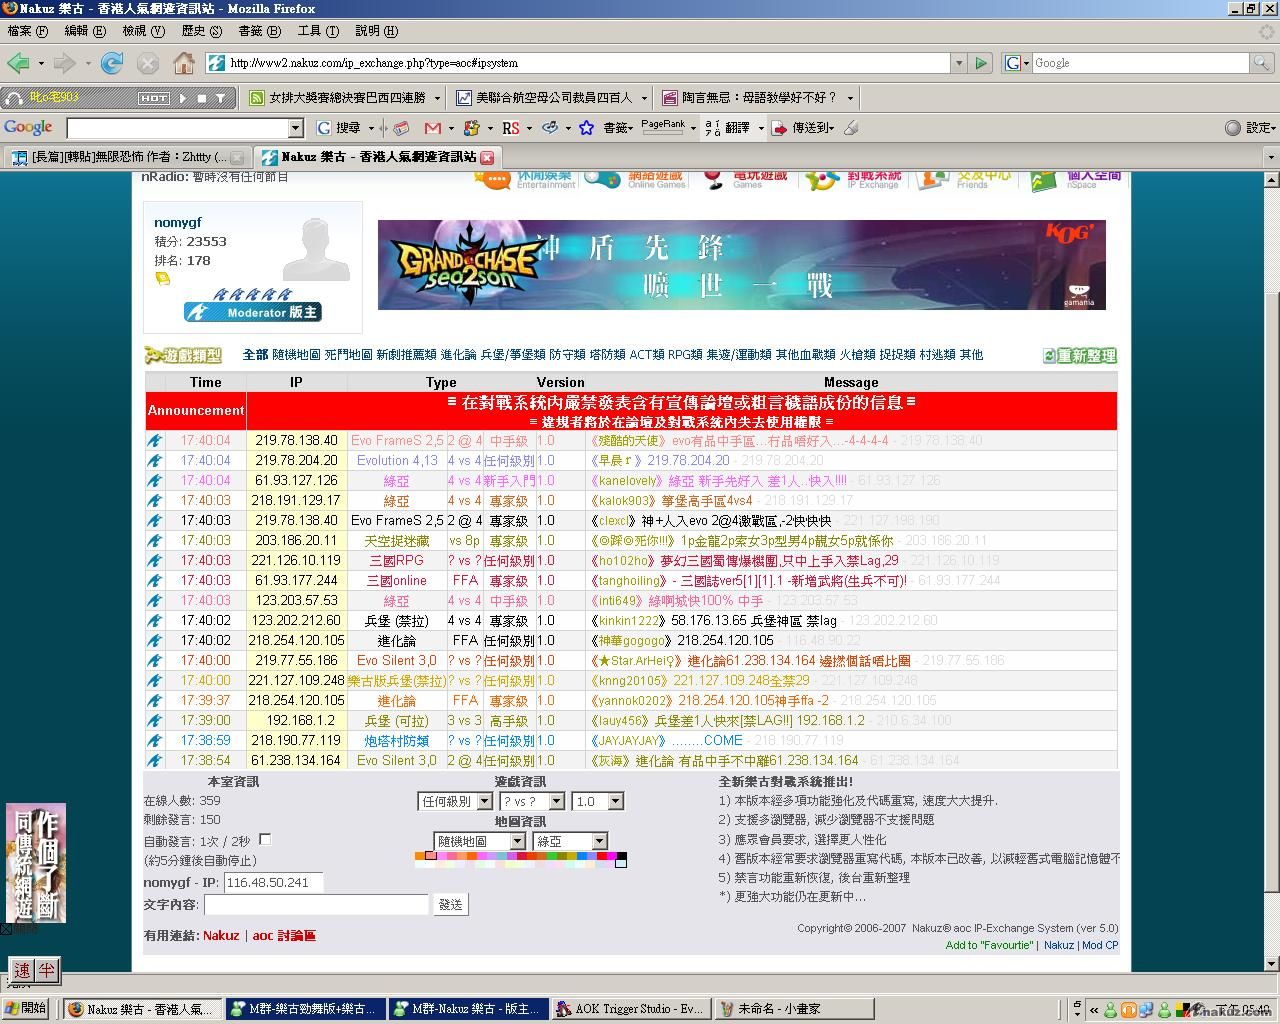
Task: Pick the orange swatch at palette start
Action: click(420, 855)
